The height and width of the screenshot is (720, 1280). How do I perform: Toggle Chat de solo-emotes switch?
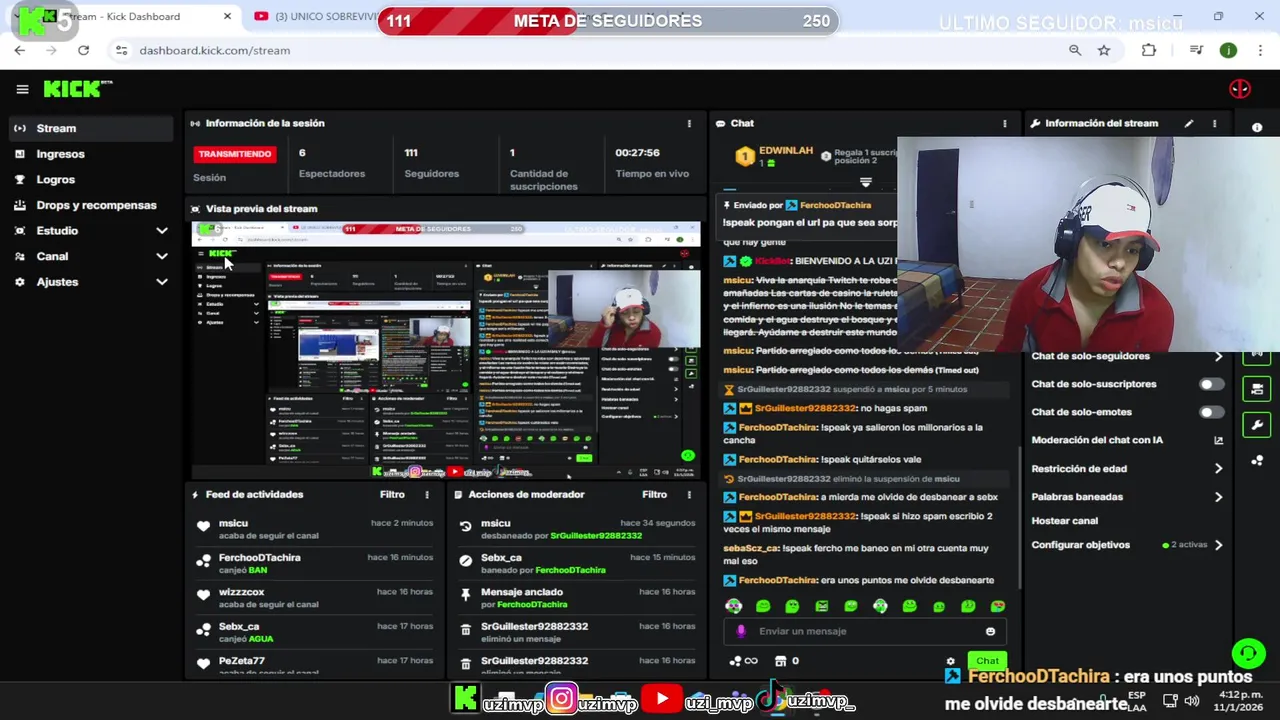coord(1211,412)
